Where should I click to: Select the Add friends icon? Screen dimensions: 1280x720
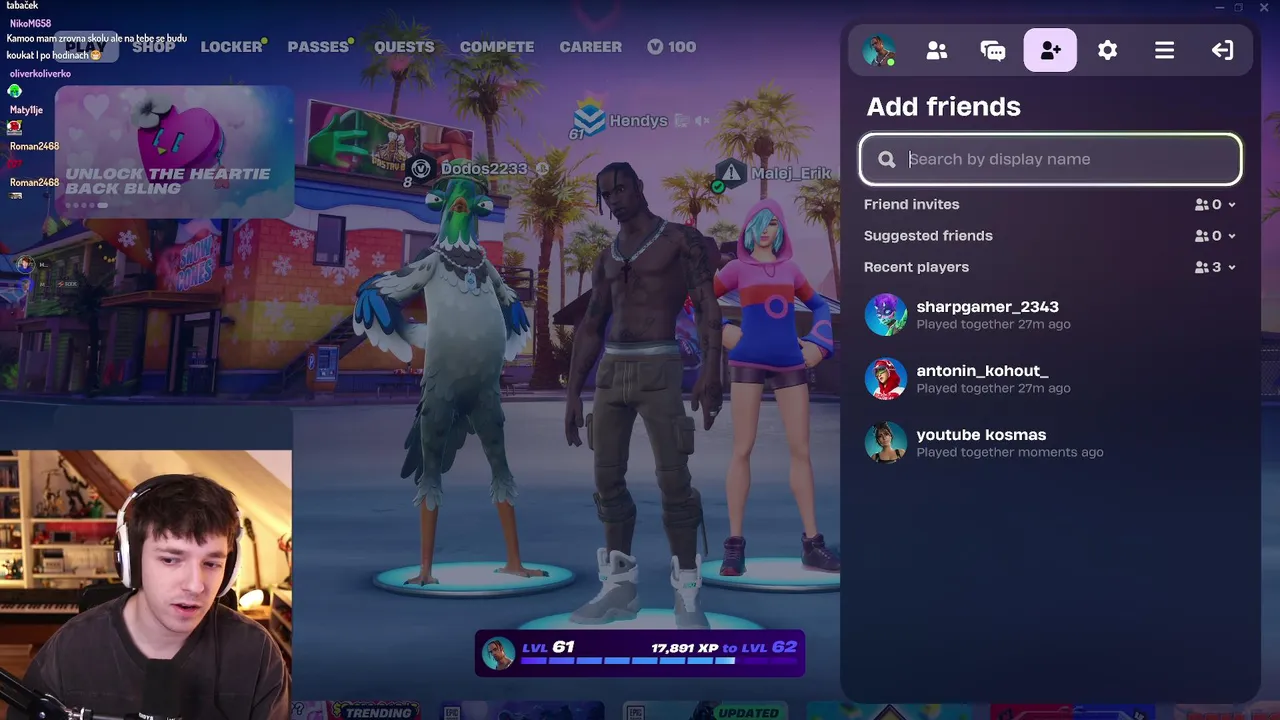pyautogui.click(x=1050, y=50)
